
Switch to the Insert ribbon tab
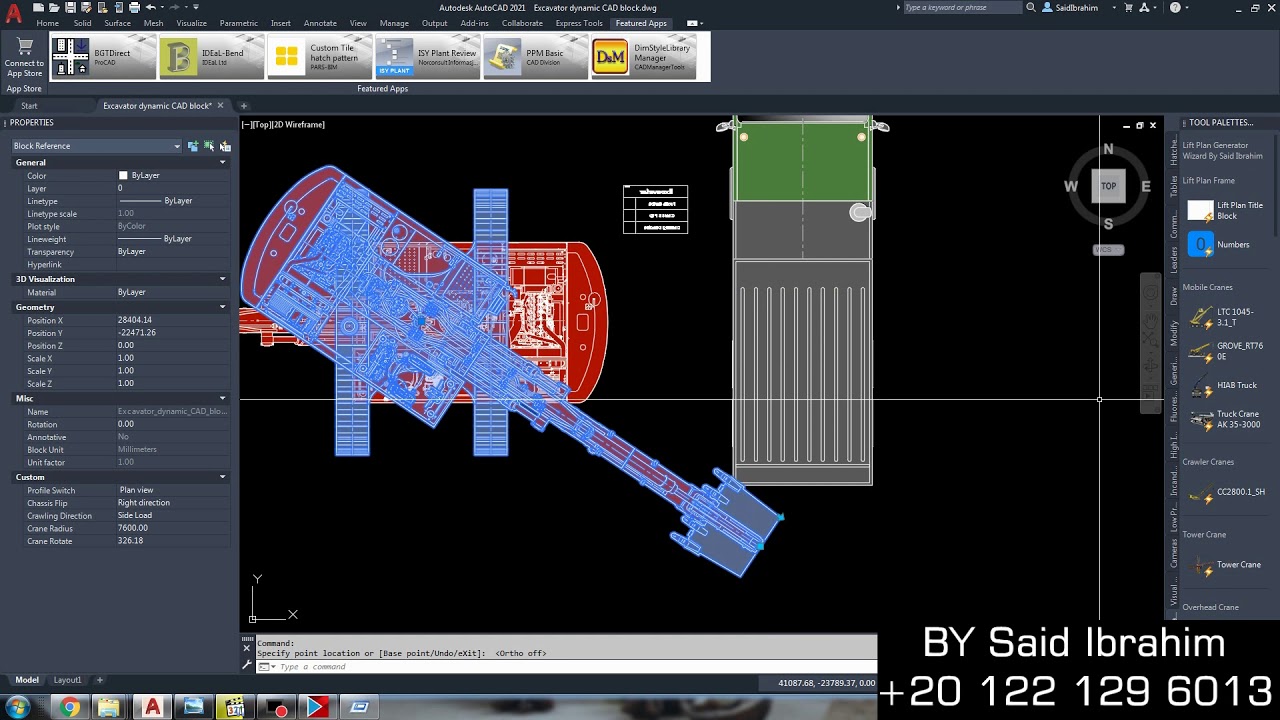(280, 23)
